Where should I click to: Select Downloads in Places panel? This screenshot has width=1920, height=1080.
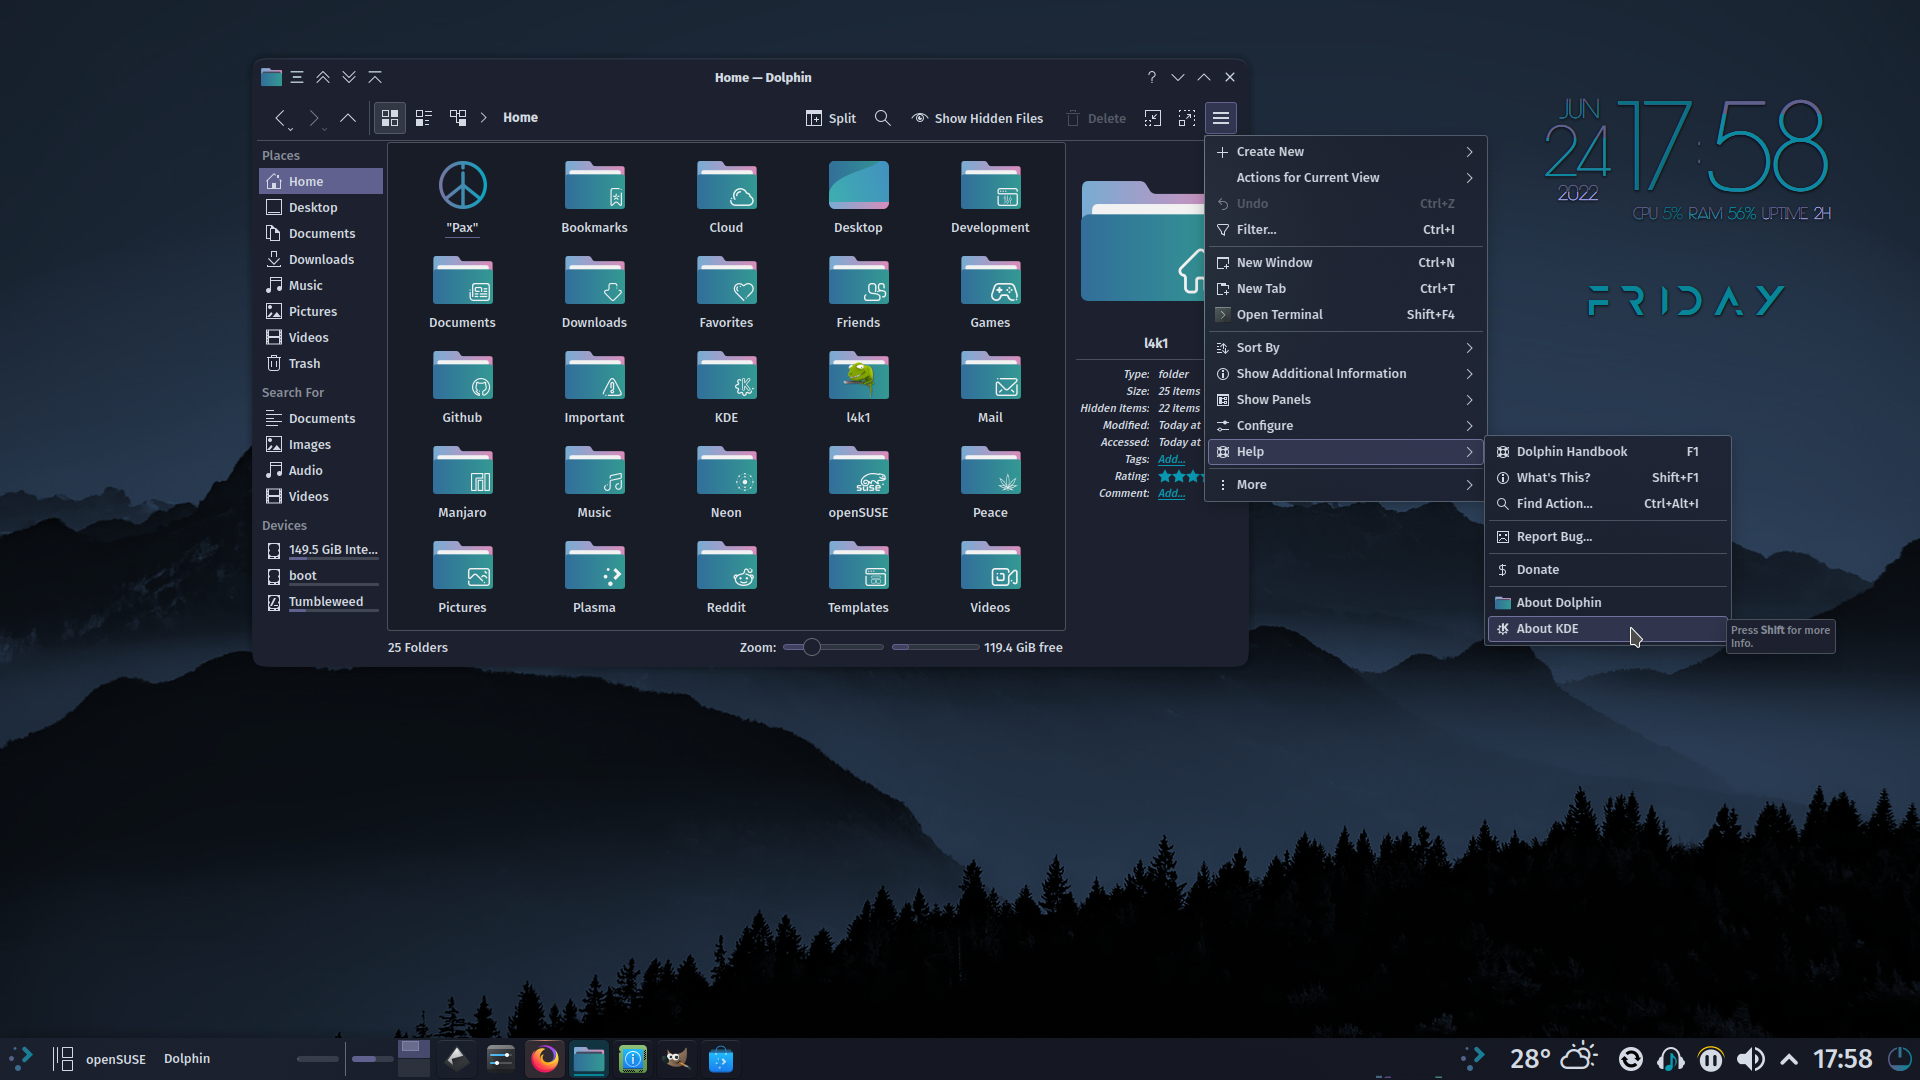pos(321,260)
